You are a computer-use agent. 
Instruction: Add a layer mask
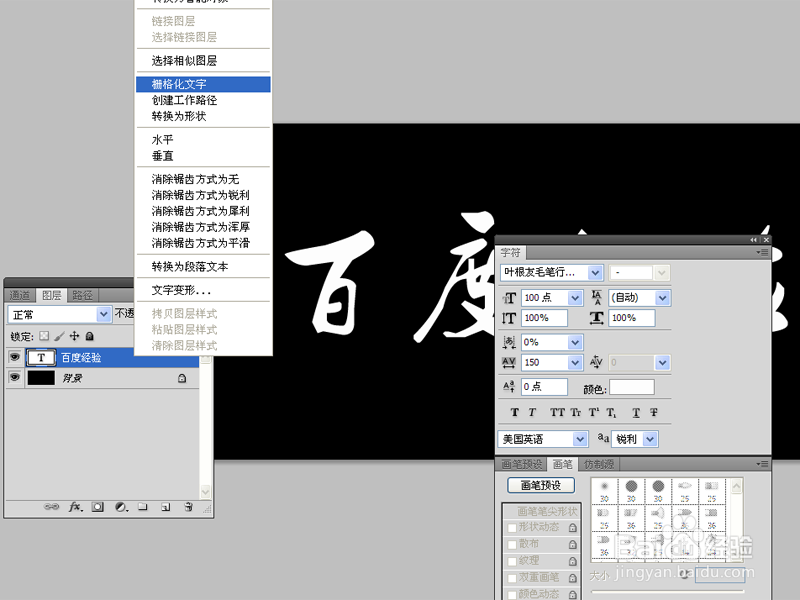click(x=97, y=507)
